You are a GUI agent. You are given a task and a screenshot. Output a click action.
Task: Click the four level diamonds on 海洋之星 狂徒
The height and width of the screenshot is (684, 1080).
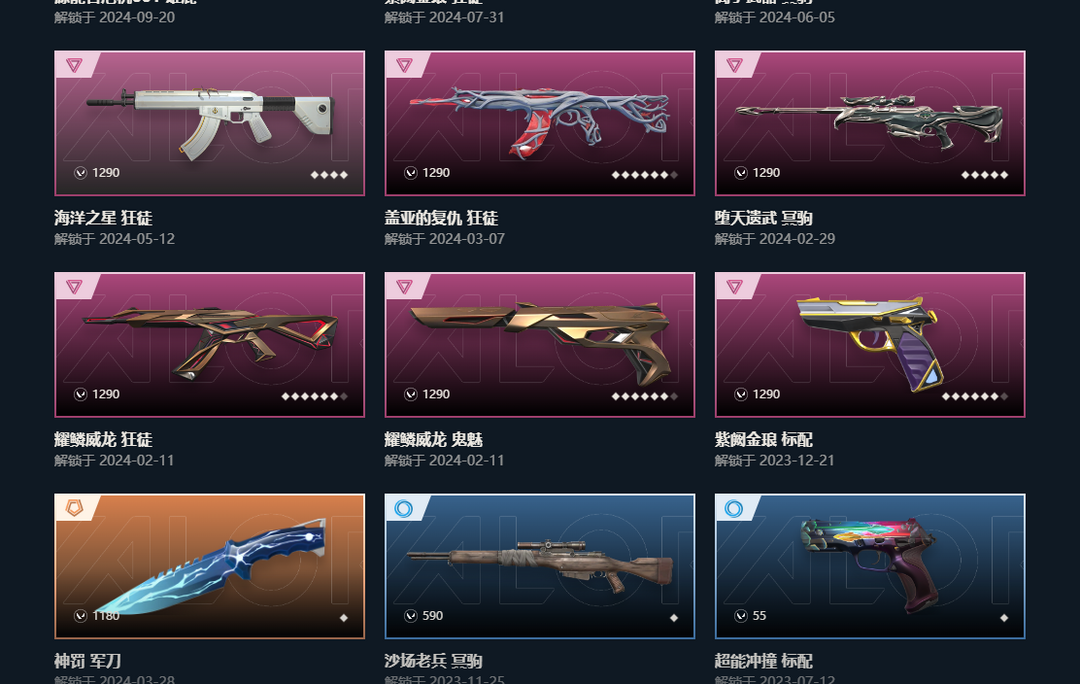(x=329, y=175)
